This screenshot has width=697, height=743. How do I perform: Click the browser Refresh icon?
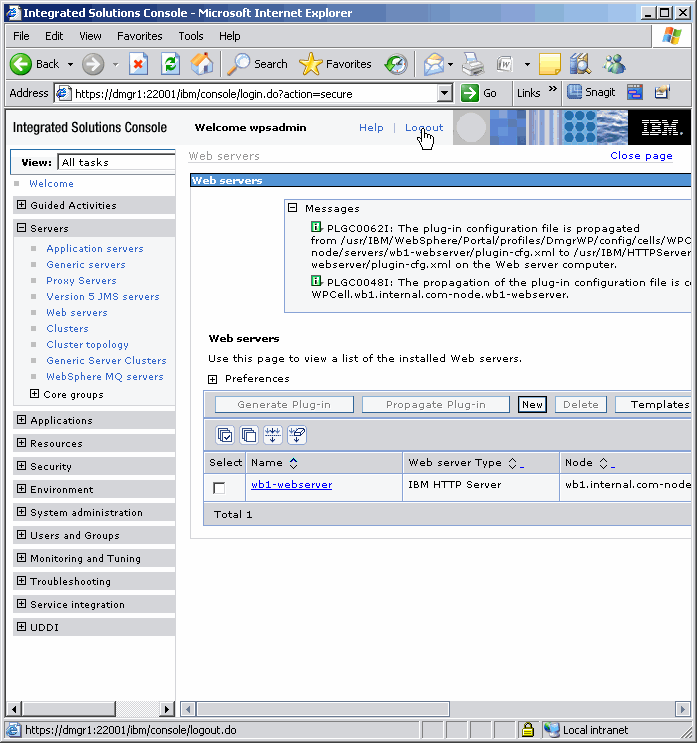[x=171, y=64]
